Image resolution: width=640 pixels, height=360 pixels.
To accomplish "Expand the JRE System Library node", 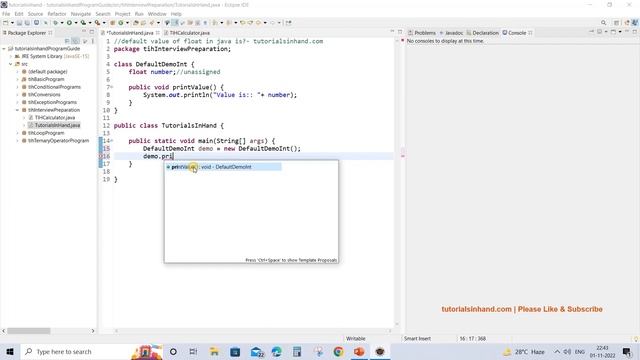I will click(11, 56).
